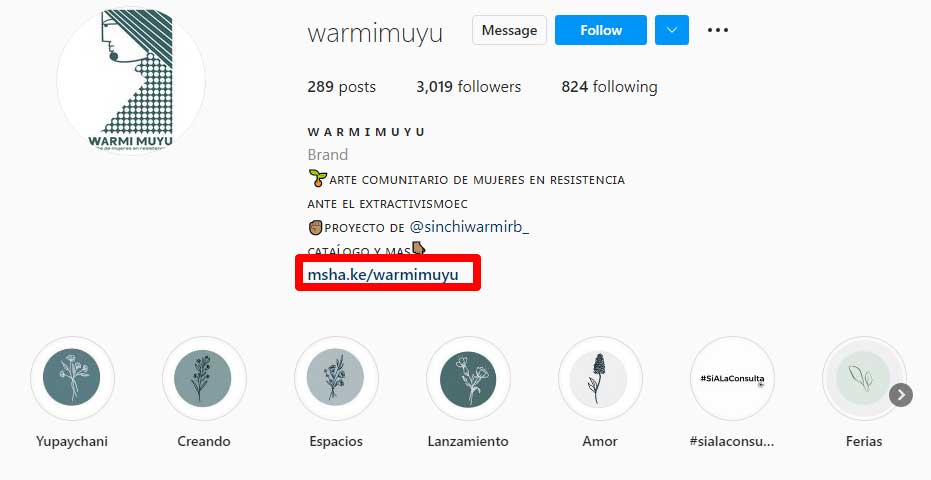Image resolution: width=931 pixels, height=480 pixels.
Task: Open the three-dot options menu
Action: point(717,30)
